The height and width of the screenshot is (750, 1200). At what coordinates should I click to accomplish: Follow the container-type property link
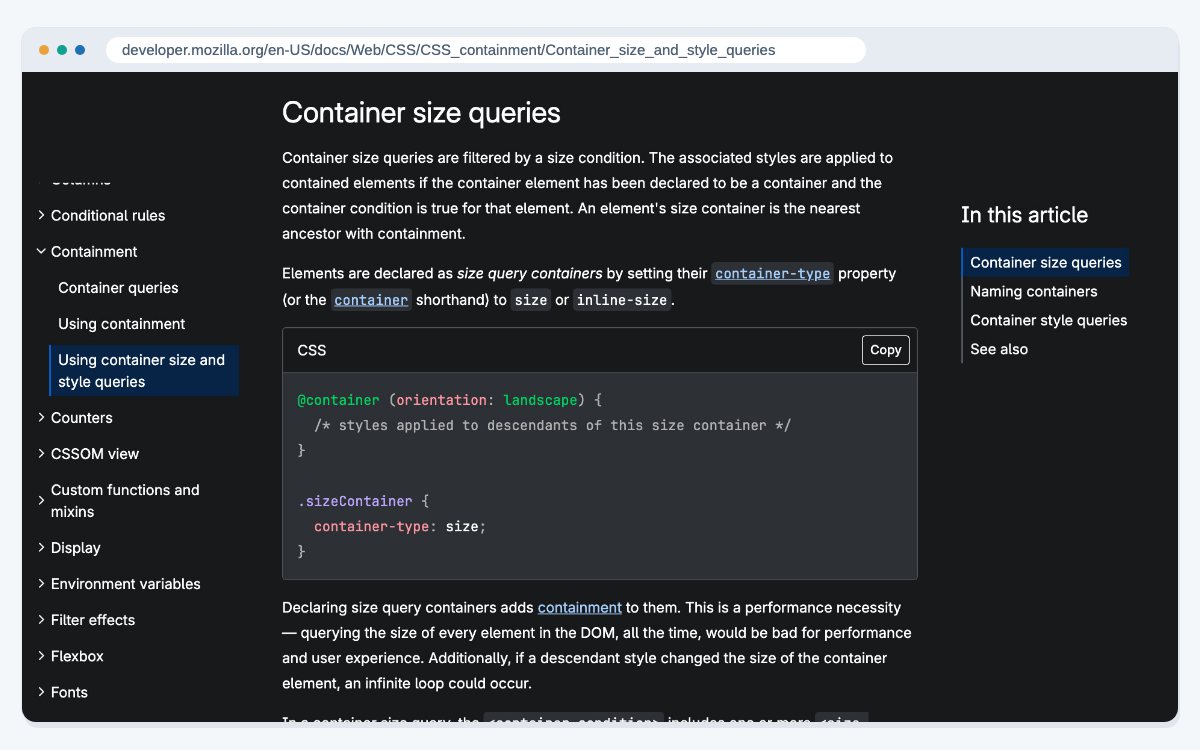pyautogui.click(x=773, y=274)
